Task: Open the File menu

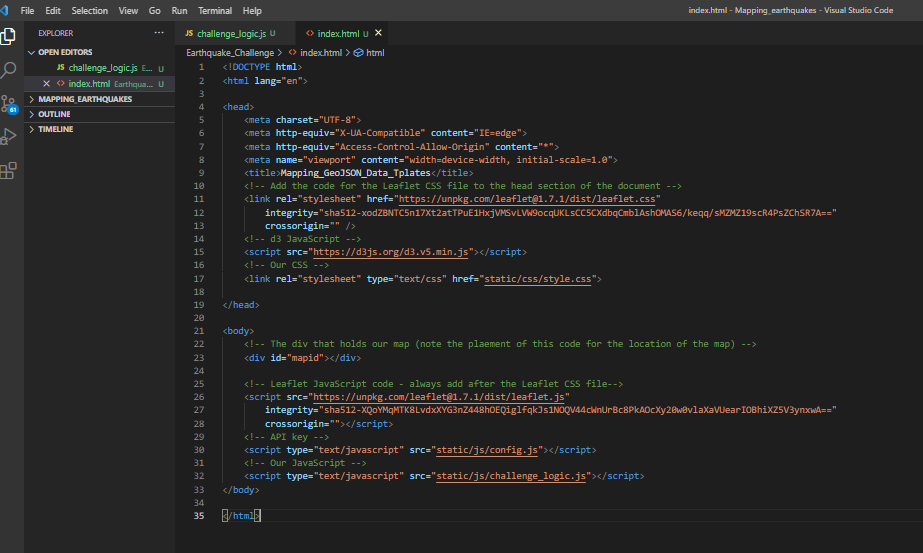Action: click(x=27, y=11)
